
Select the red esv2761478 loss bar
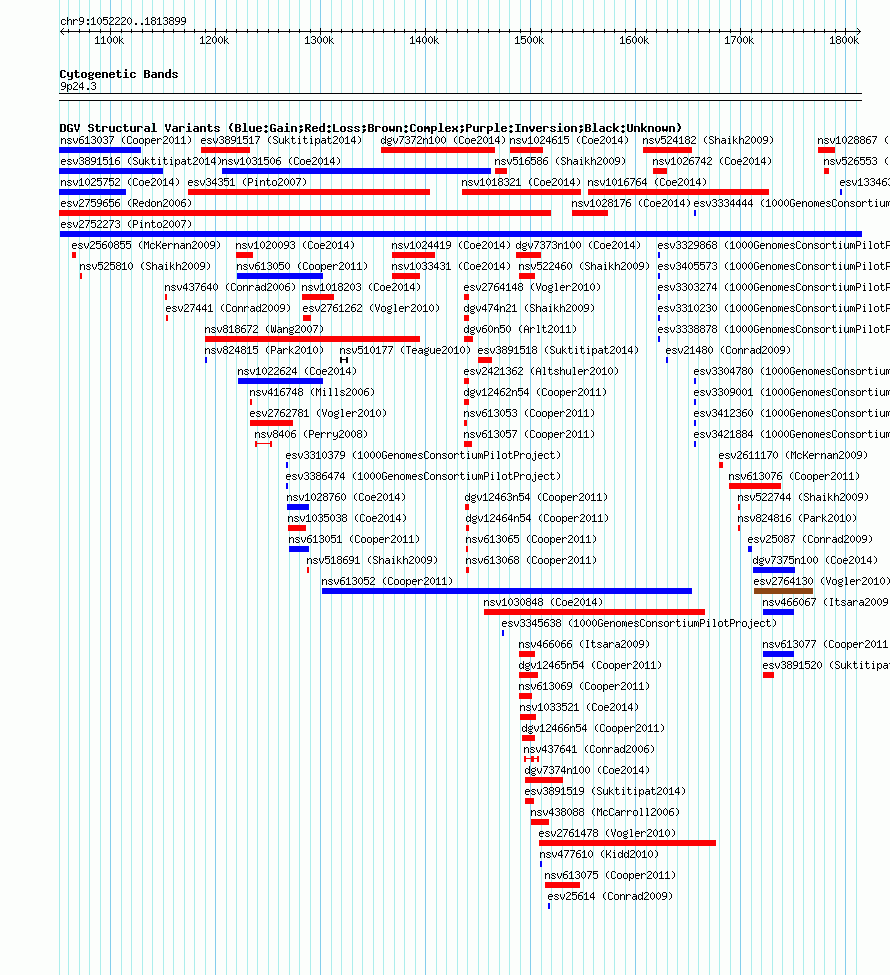[x=628, y=843]
